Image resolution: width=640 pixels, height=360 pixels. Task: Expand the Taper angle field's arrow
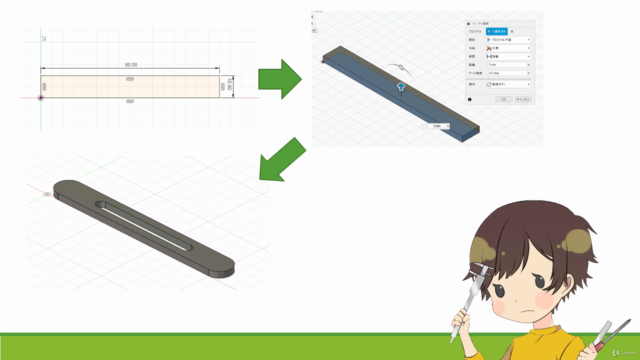coord(529,73)
